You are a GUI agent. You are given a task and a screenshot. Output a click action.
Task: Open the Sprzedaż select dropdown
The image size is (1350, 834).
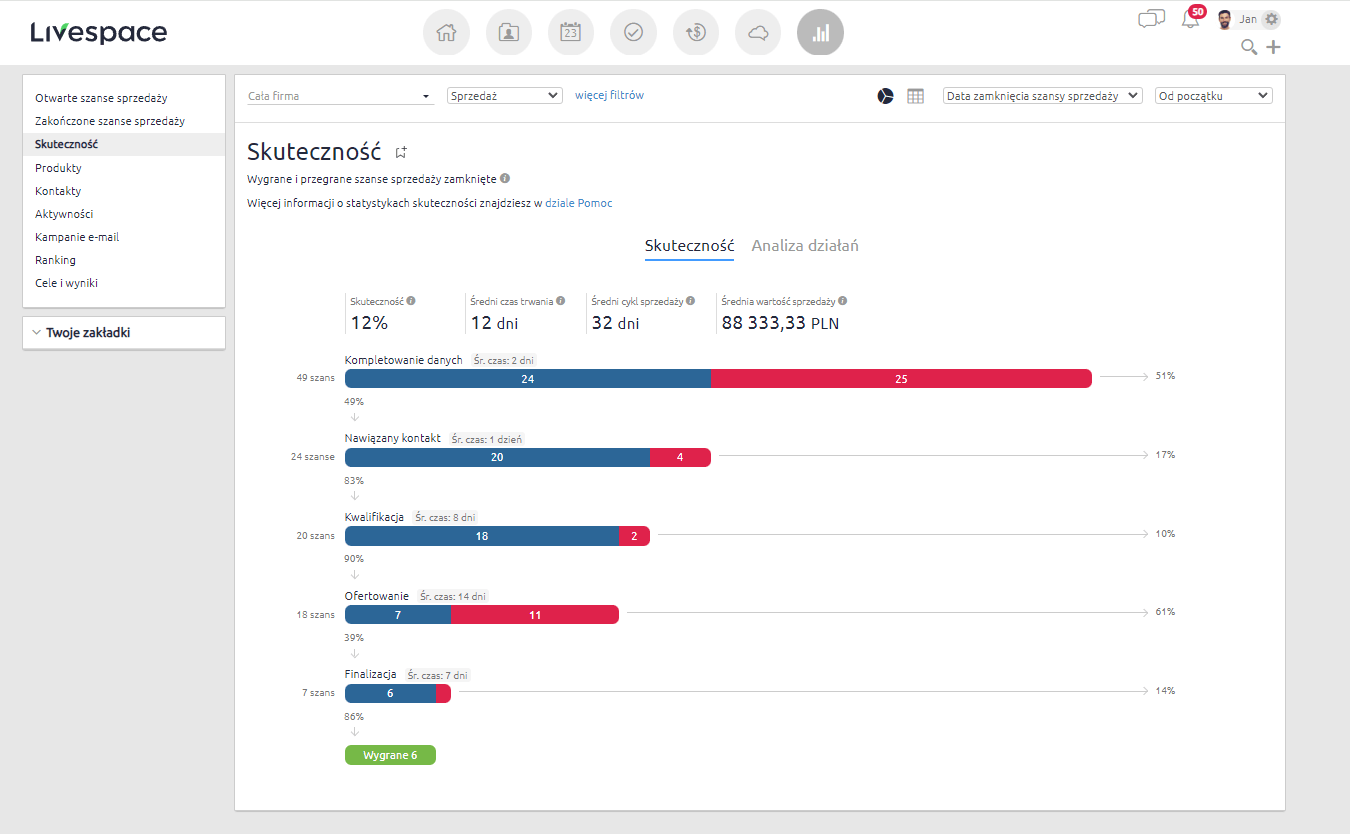pos(505,96)
